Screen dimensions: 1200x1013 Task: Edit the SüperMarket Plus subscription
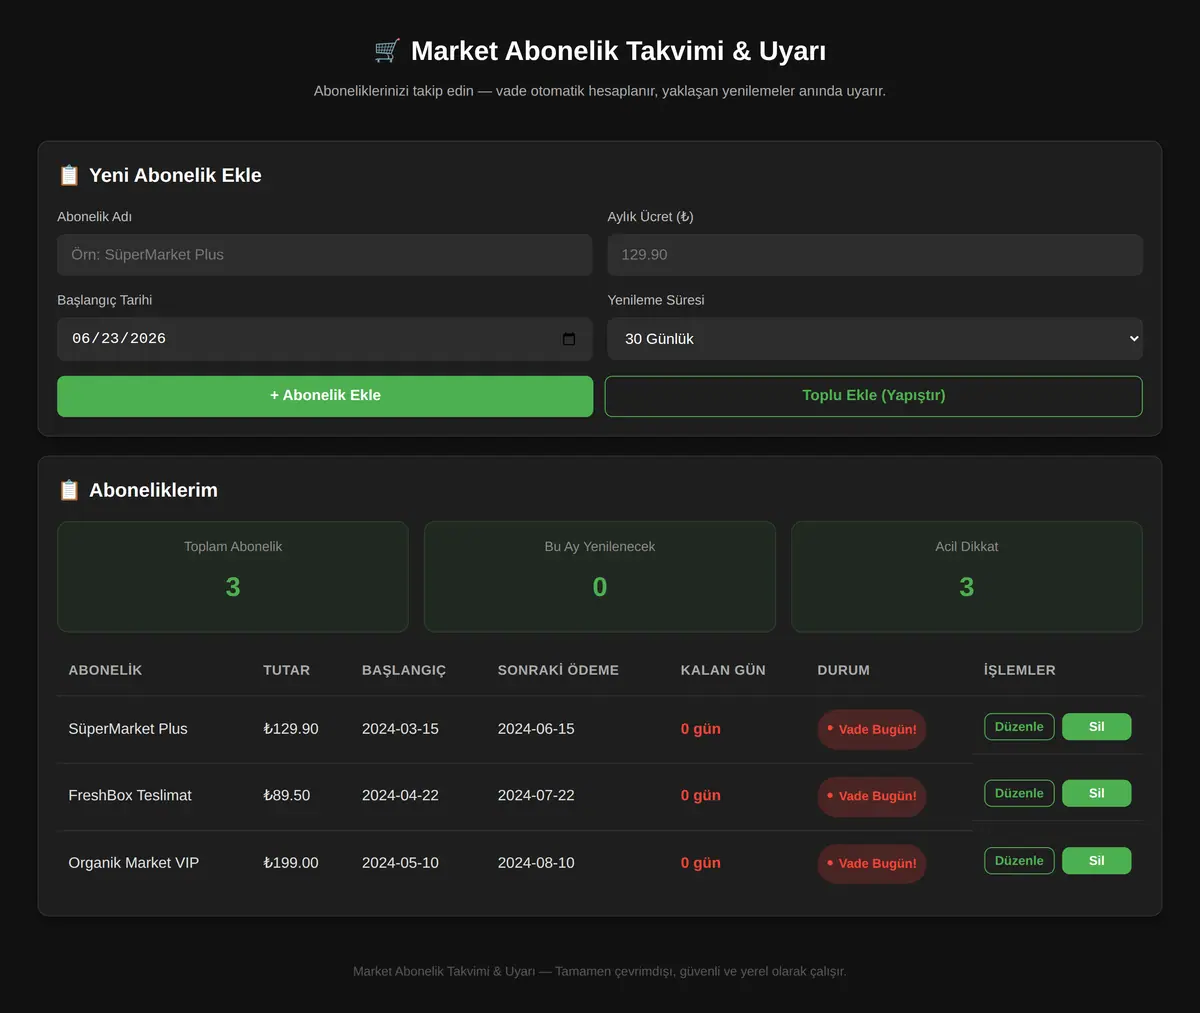[x=1019, y=727]
